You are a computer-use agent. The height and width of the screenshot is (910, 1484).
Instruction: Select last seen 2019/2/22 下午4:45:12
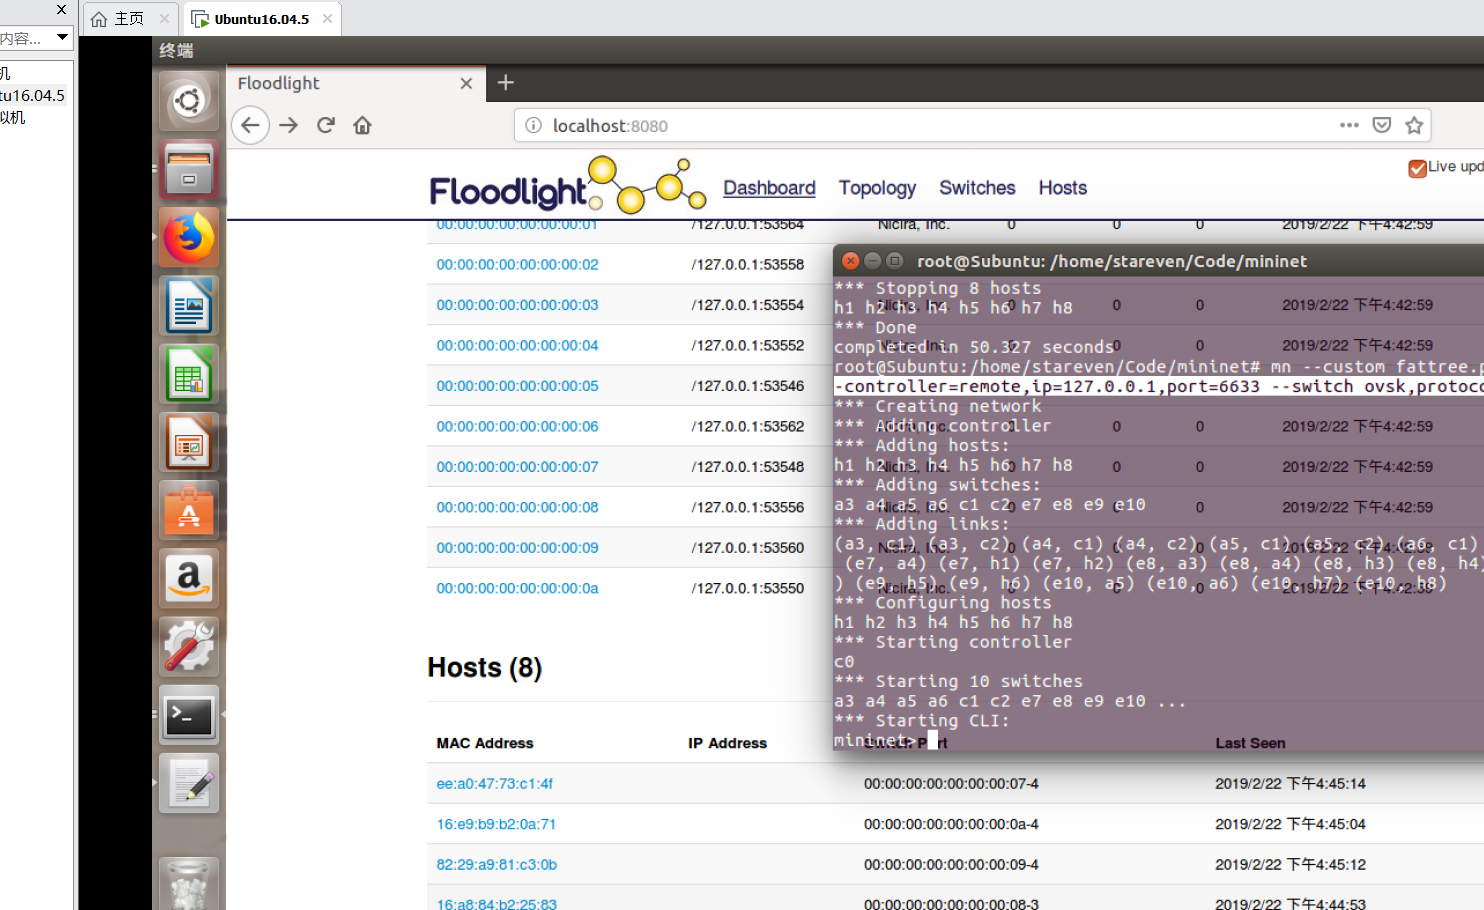pos(1290,865)
